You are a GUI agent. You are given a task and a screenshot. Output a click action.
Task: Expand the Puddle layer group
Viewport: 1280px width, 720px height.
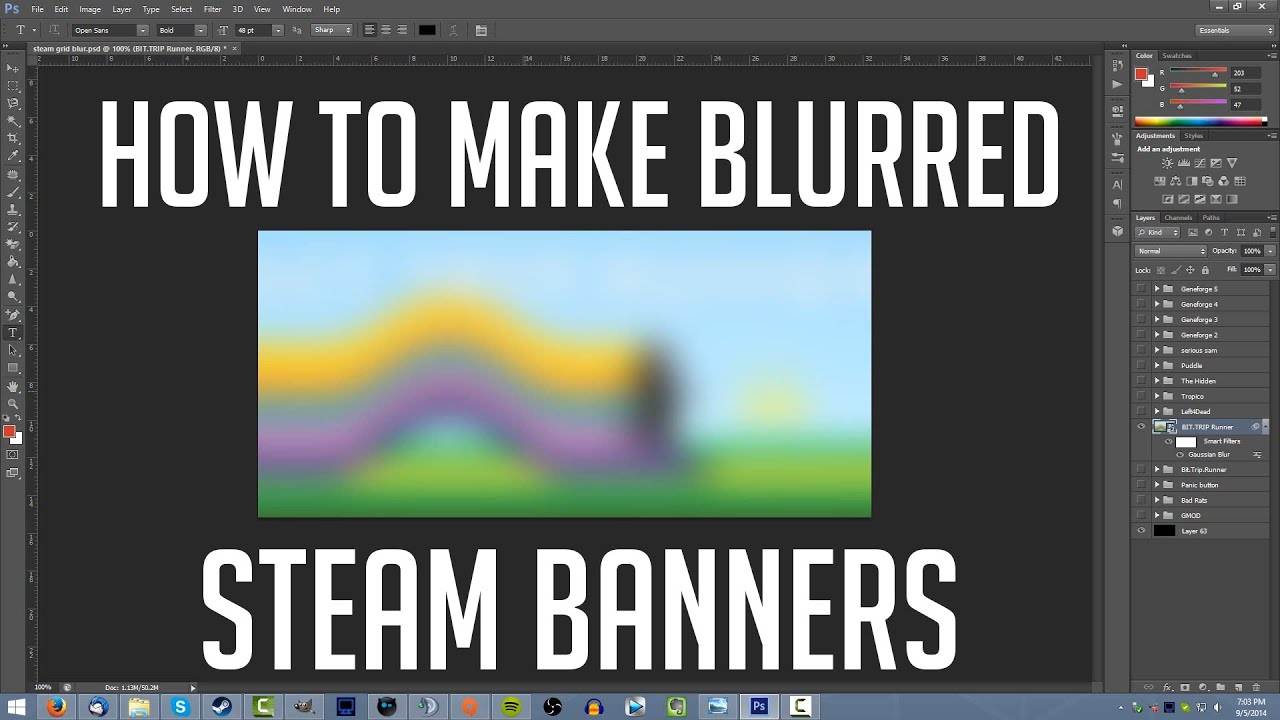(1157, 365)
